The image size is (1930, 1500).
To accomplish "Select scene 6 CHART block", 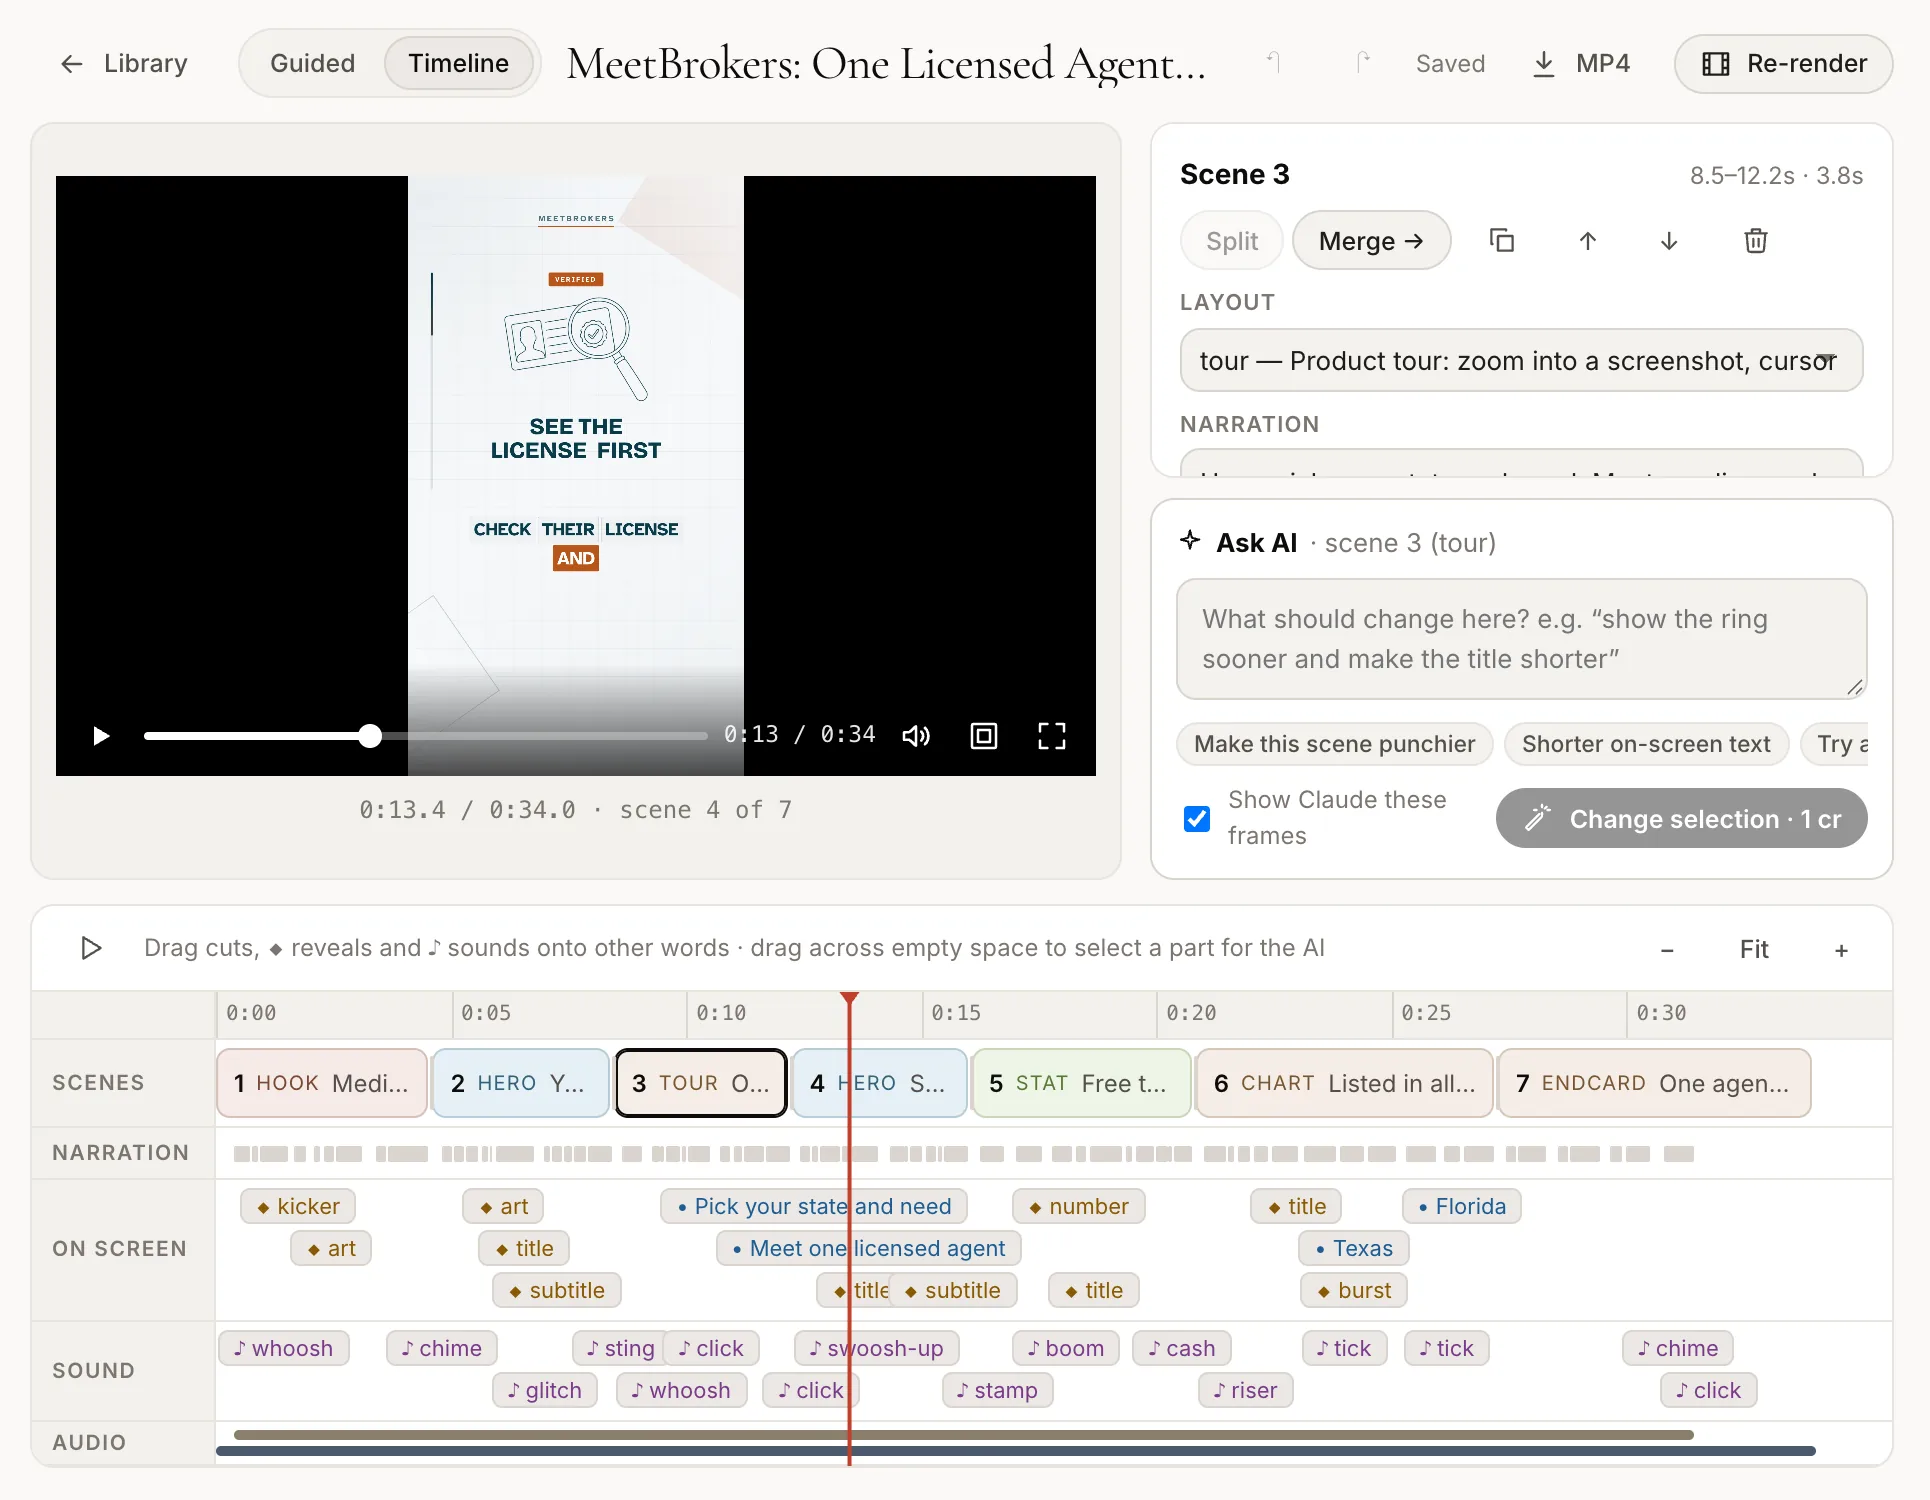I will coord(1344,1083).
